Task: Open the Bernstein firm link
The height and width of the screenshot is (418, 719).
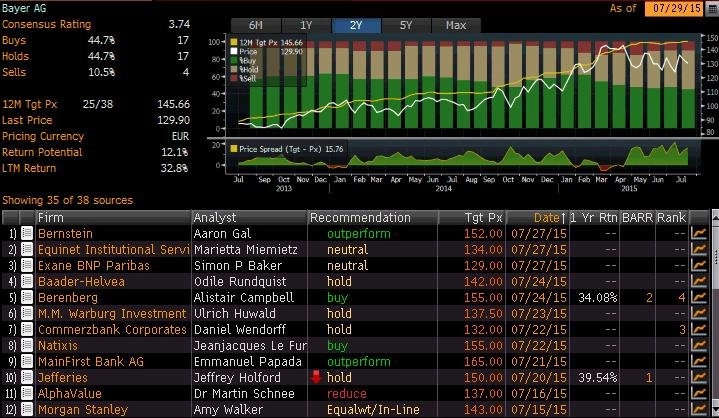Action: (x=65, y=233)
